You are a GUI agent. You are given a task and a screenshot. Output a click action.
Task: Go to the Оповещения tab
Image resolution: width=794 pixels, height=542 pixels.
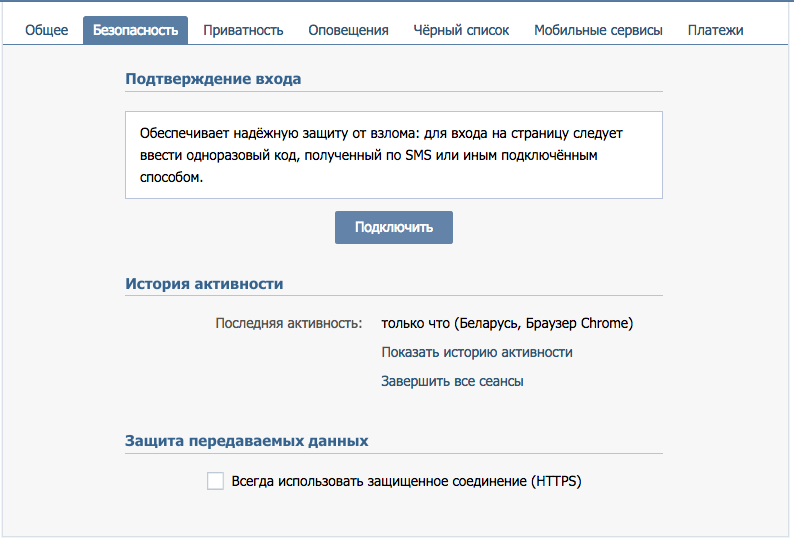click(x=348, y=30)
